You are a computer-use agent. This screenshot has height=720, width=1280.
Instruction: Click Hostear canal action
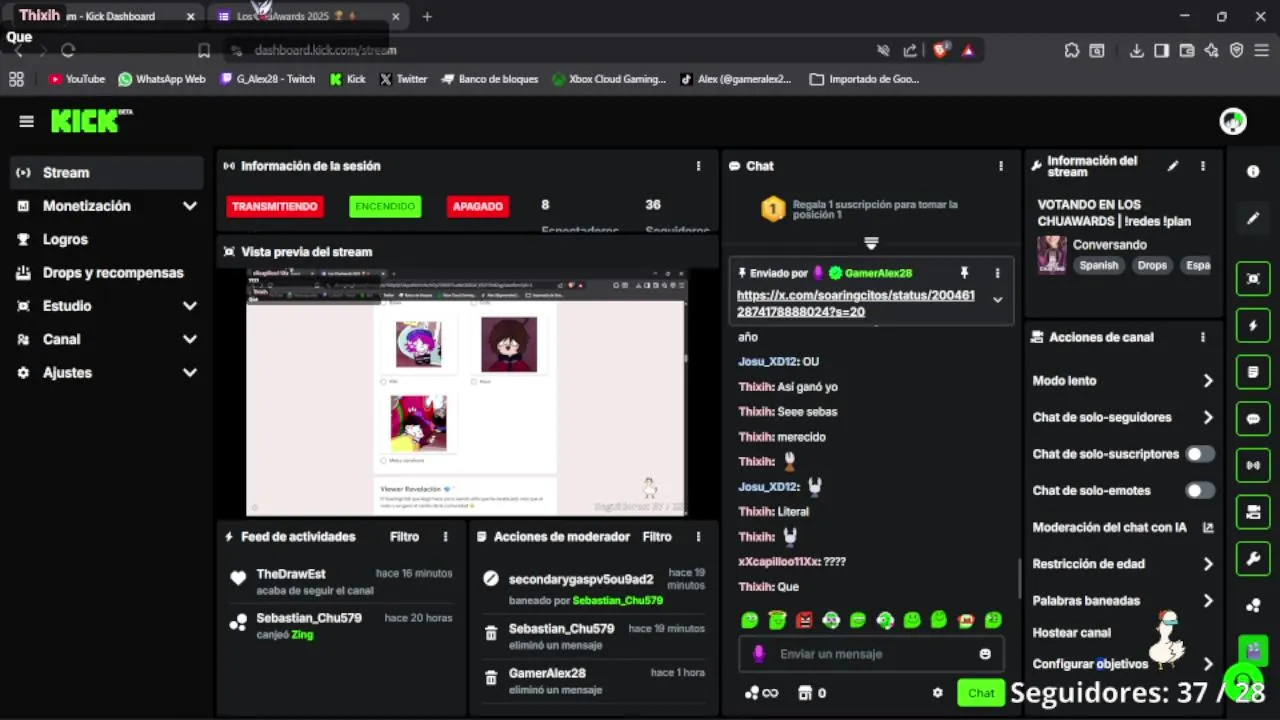[1071, 632]
